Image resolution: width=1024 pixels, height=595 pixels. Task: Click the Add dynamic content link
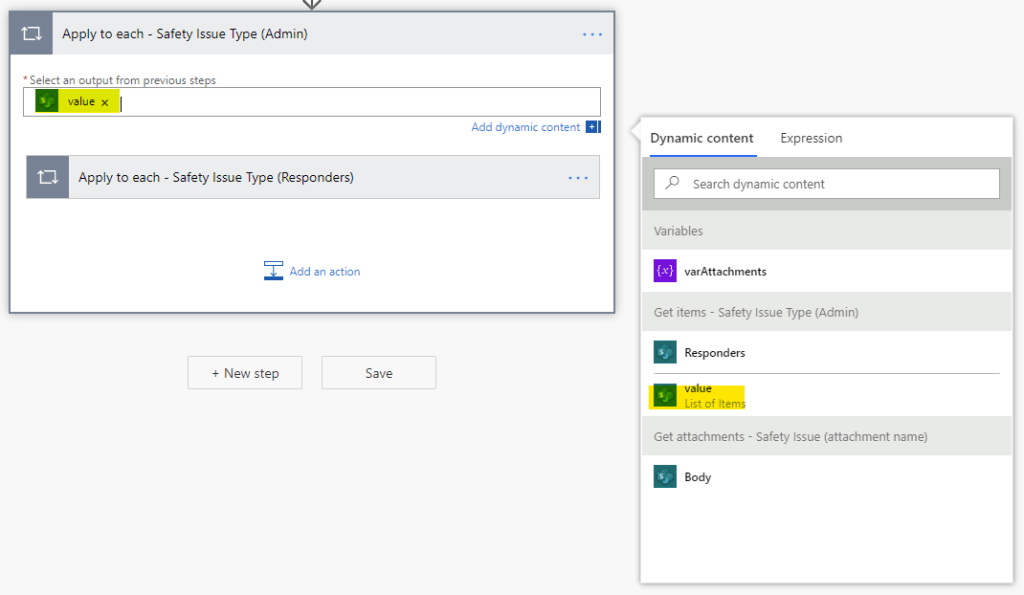coord(525,127)
